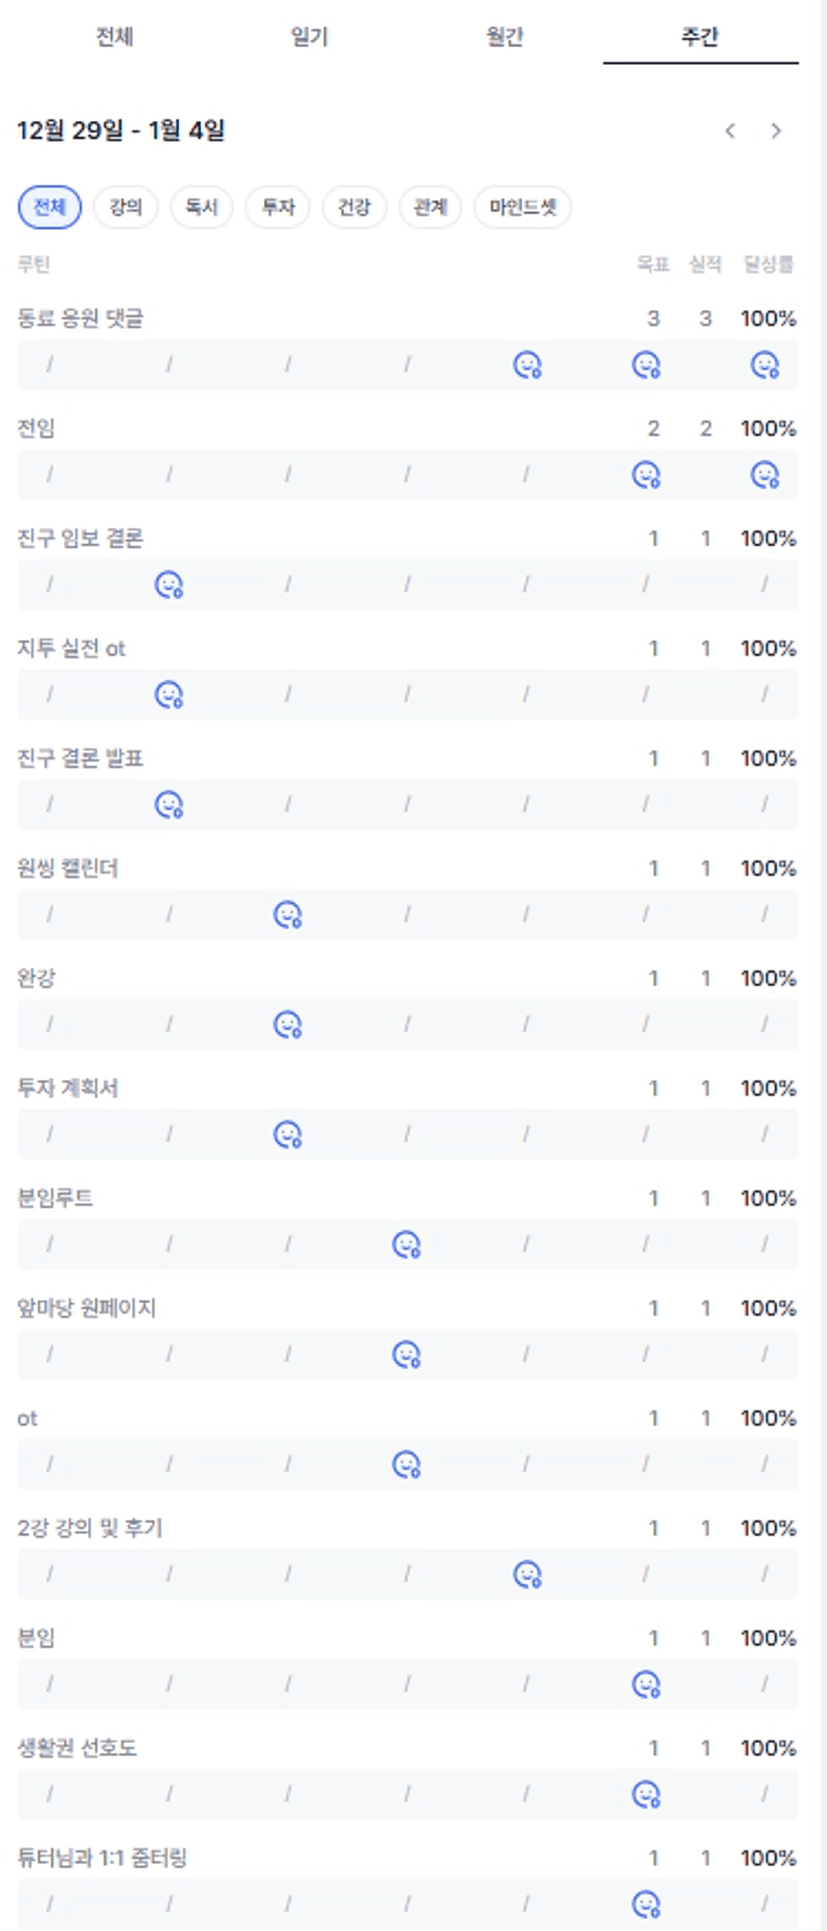This screenshot has height=1931, width=827.
Task: Click the smiley icon in 완강 row
Action: coord(288,1025)
